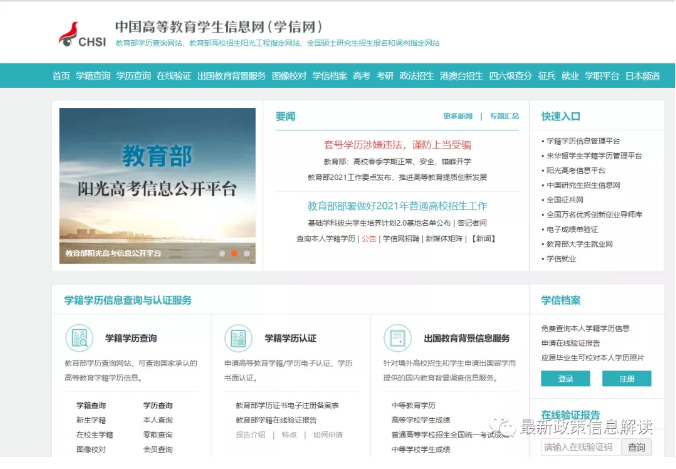The height and width of the screenshot is (469, 676).
Task: Open 新生学籍 link
Action: [91, 420]
